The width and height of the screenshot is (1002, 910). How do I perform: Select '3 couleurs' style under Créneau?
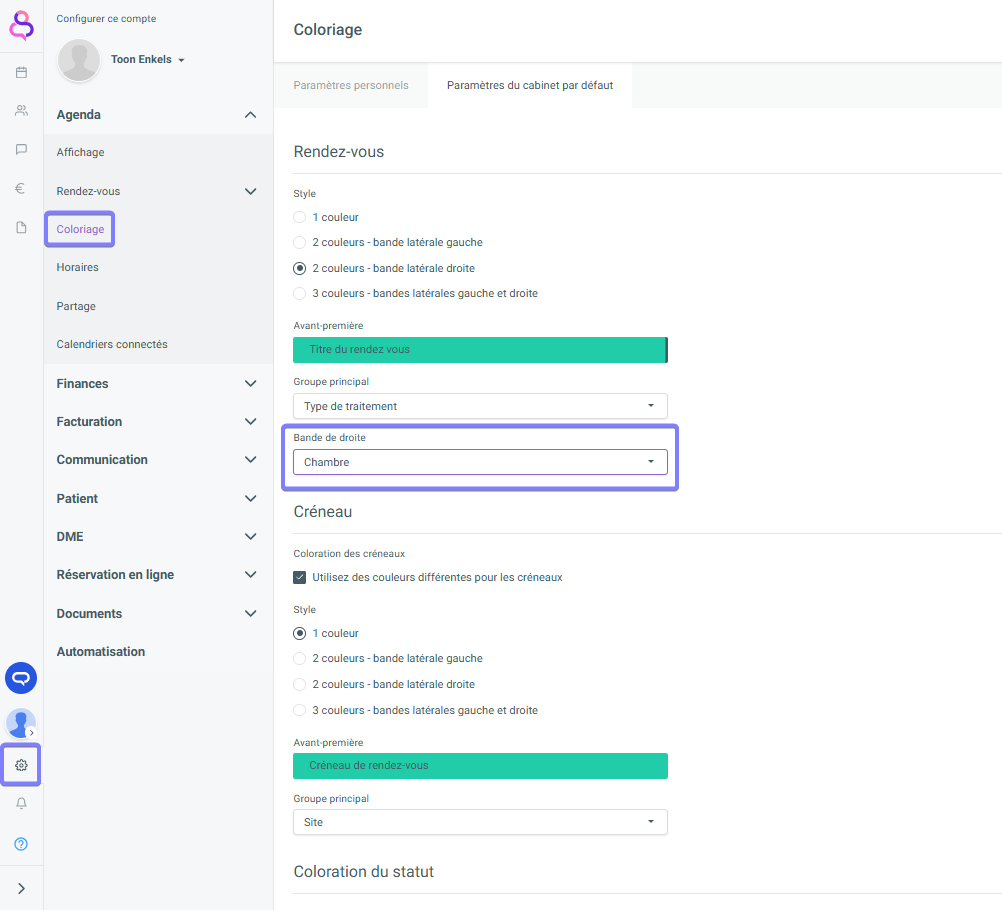tap(299, 710)
